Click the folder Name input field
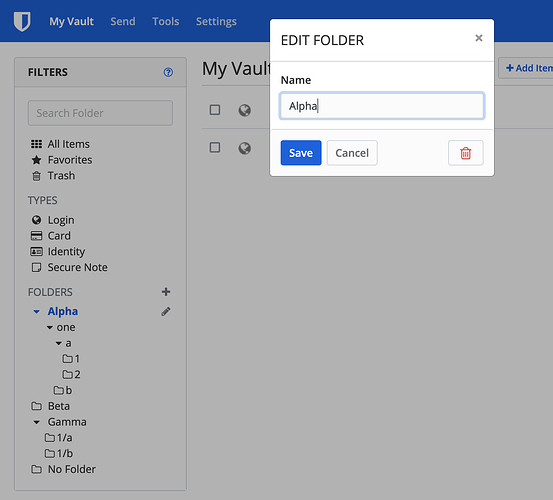This screenshot has width=553, height=500. [x=382, y=106]
